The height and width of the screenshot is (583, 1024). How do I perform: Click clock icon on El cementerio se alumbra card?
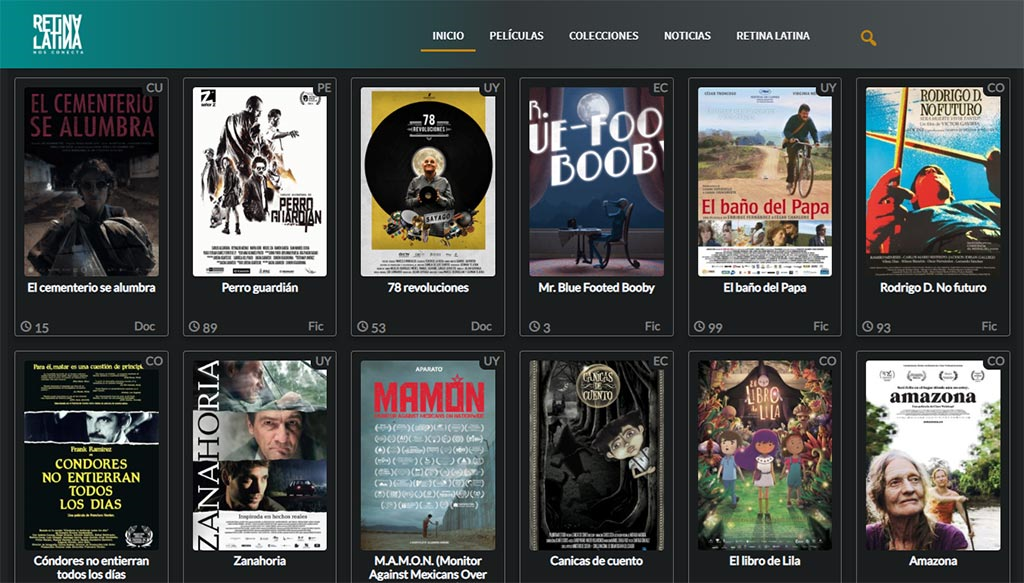pyautogui.click(x=26, y=326)
